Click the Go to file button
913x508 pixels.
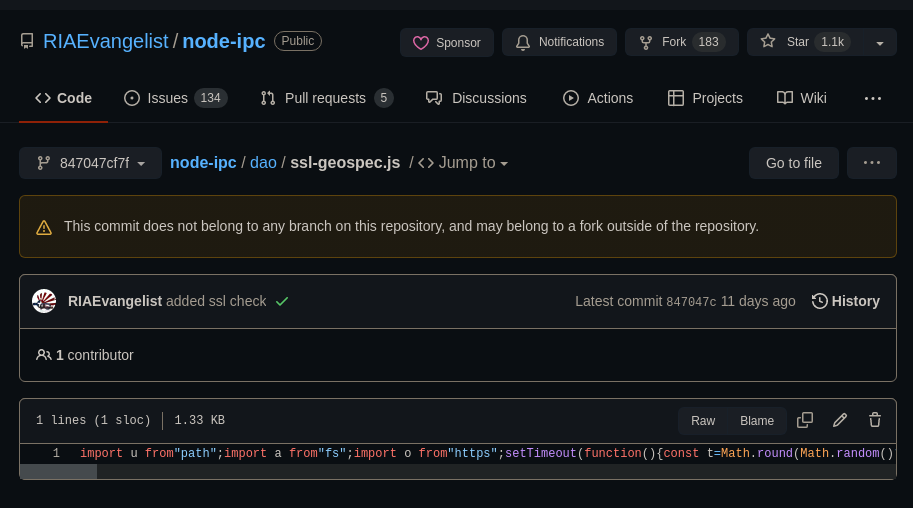click(794, 163)
